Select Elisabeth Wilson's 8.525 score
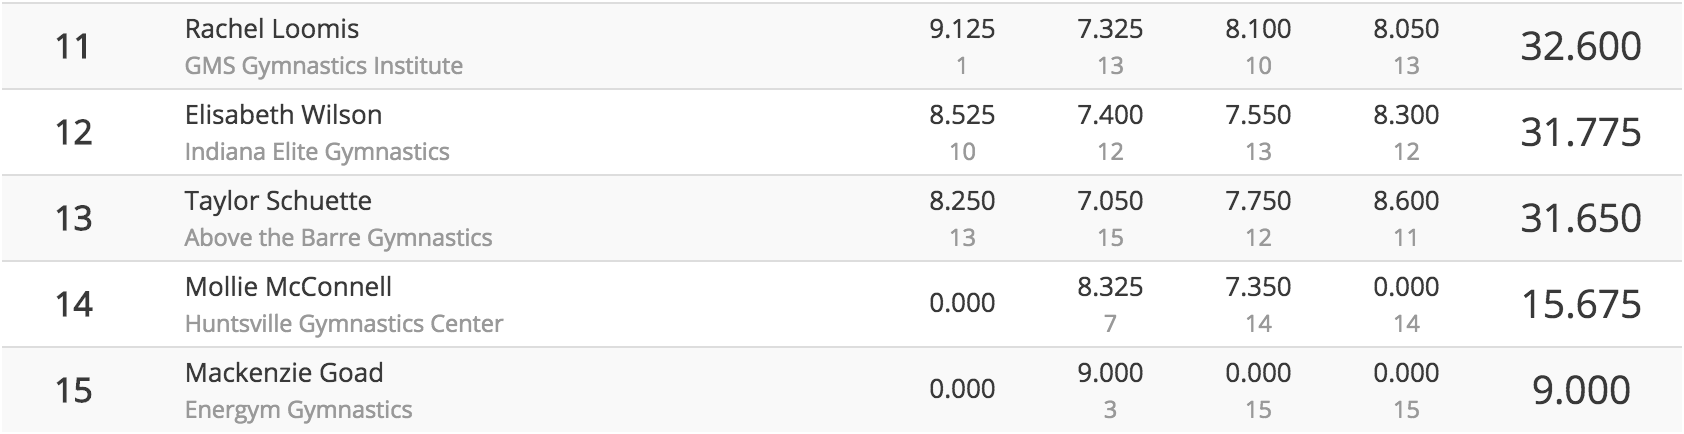This screenshot has height=434, width=1684. pyautogui.click(x=962, y=115)
